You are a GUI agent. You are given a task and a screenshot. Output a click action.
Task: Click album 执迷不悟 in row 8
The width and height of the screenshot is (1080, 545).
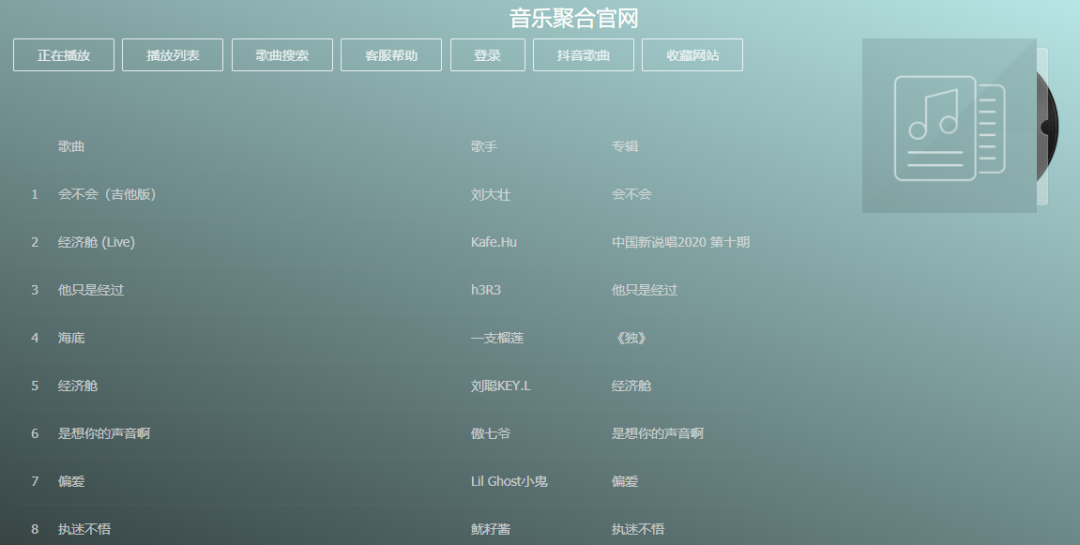(x=638, y=529)
